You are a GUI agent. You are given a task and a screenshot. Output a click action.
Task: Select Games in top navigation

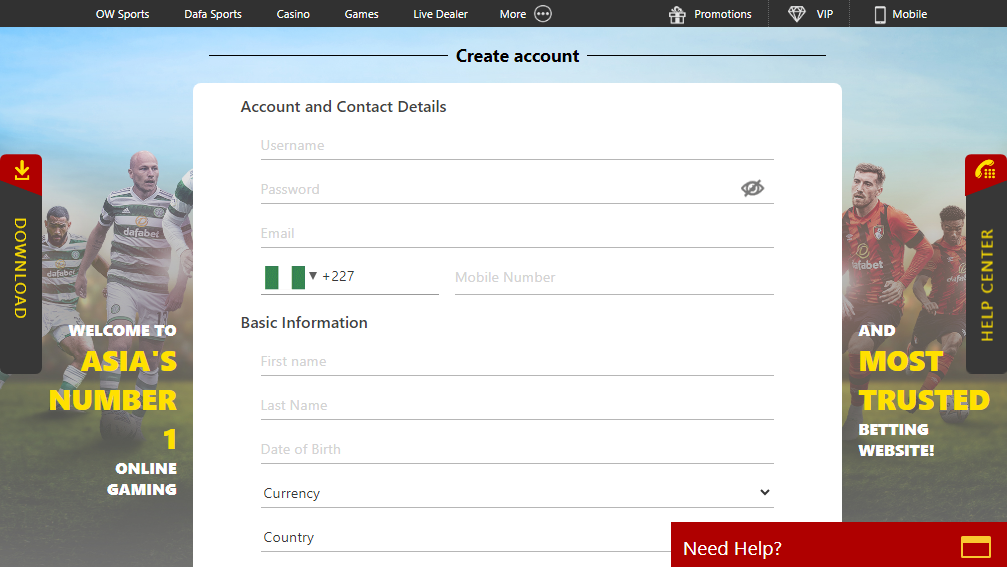[361, 13]
